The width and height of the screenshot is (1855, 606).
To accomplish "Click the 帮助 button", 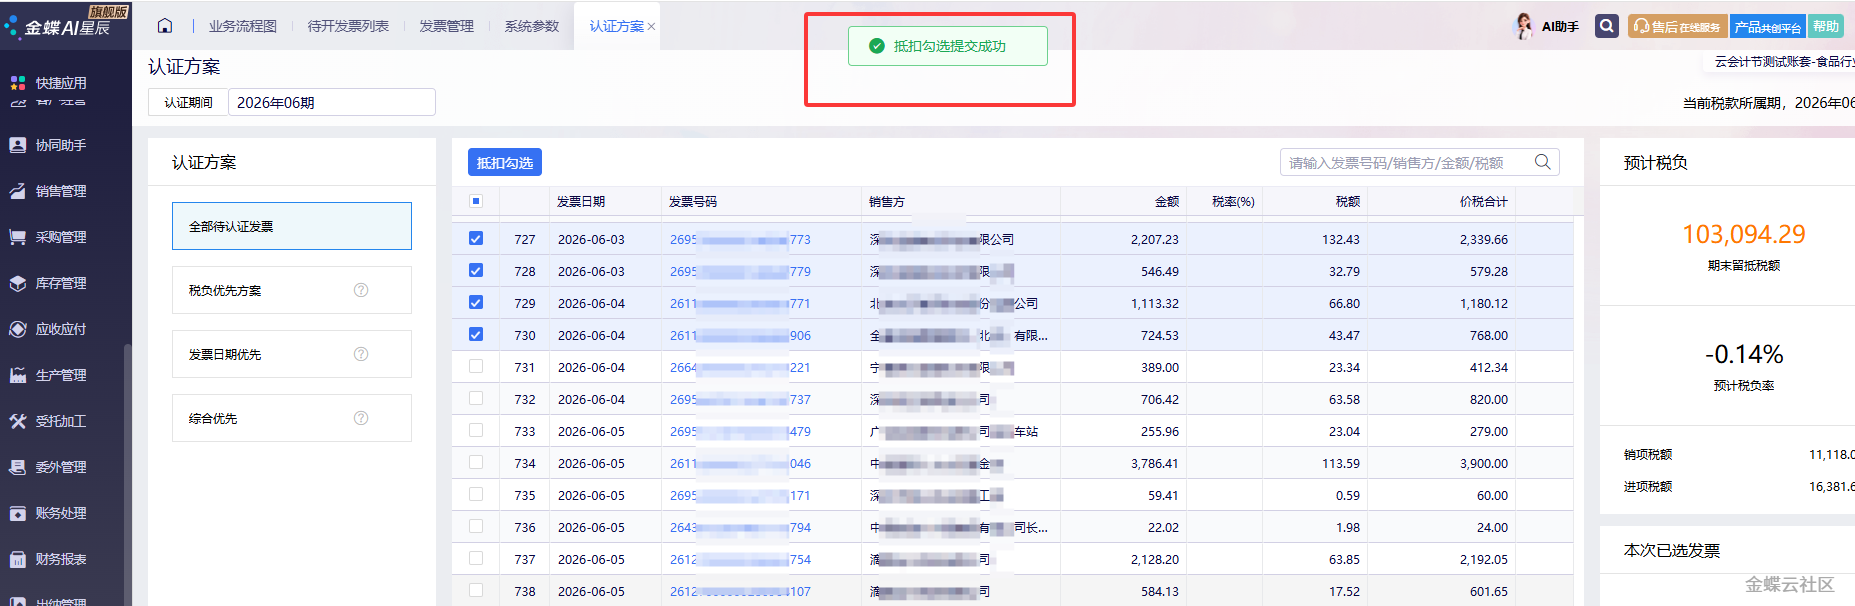I will [1826, 26].
